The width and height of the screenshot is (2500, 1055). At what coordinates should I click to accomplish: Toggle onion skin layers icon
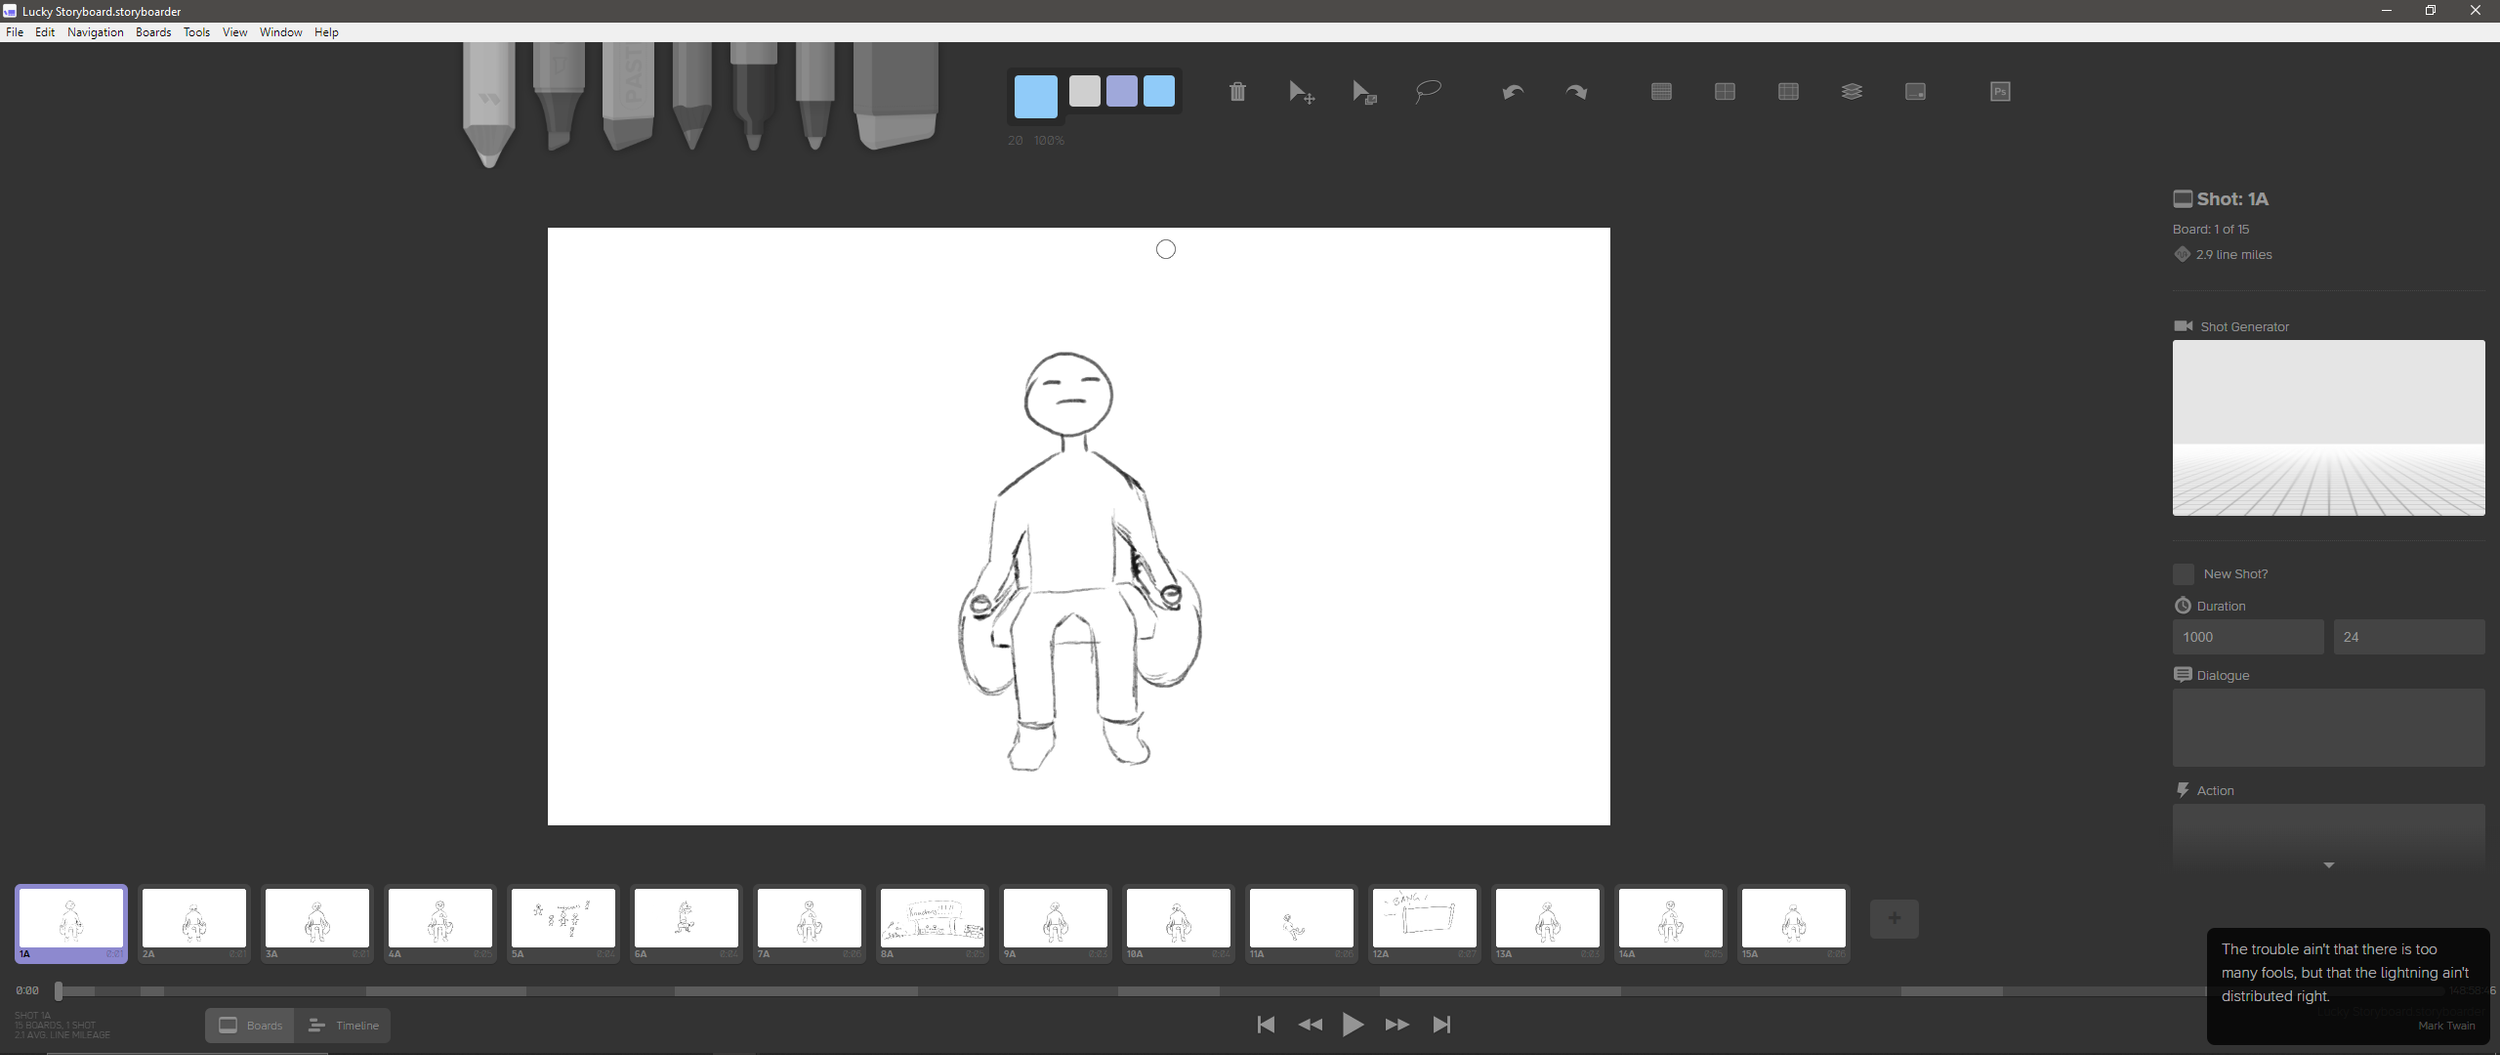[1852, 92]
